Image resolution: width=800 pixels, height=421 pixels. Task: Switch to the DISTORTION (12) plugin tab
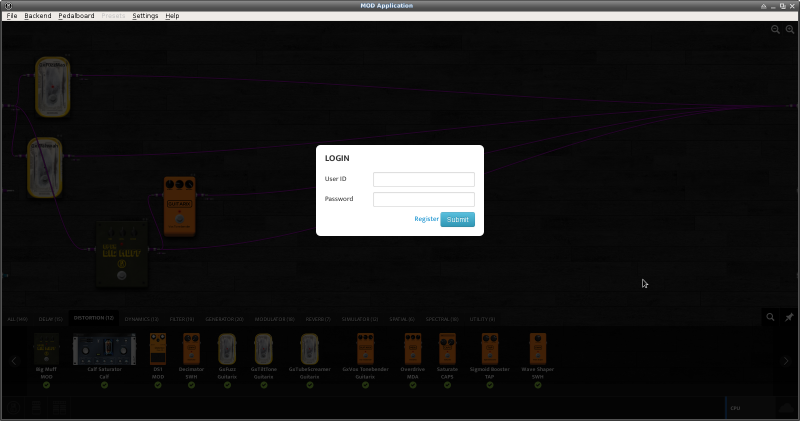coord(93,318)
